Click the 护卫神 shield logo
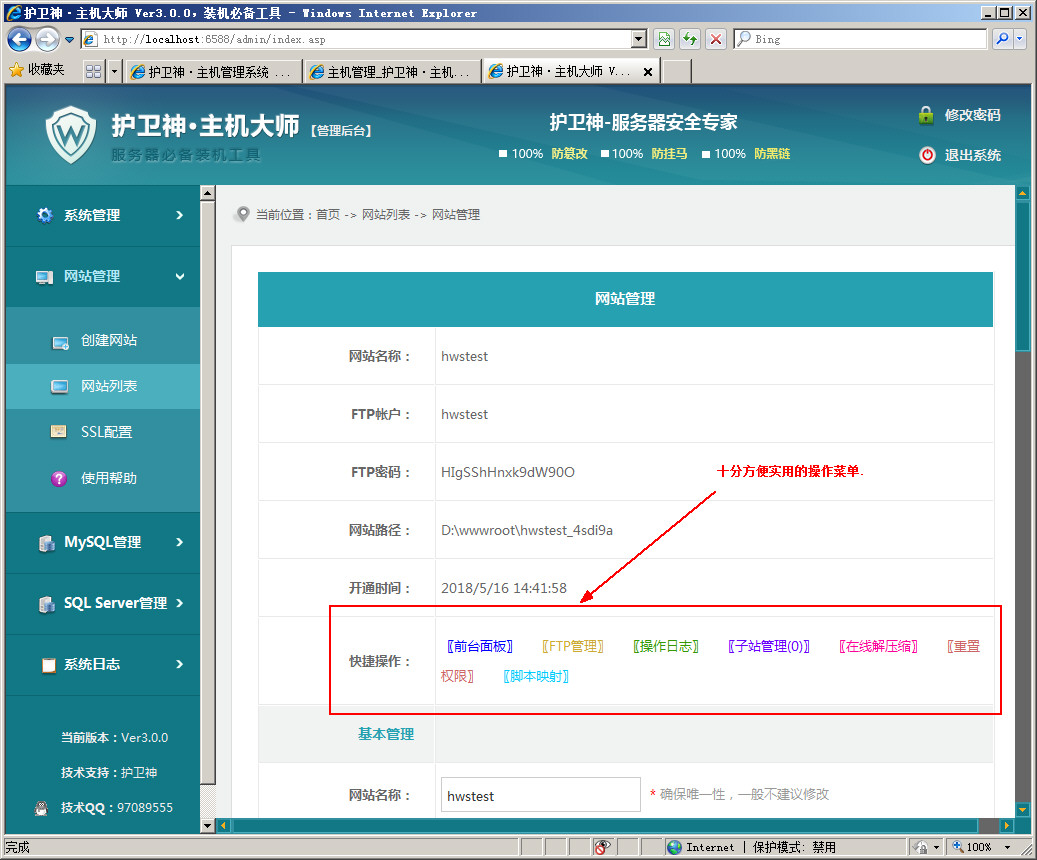 71,135
